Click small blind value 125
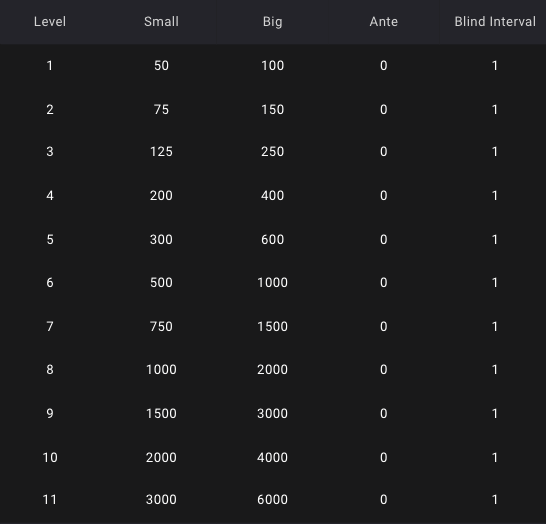The height and width of the screenshot is (524, 546). point(161,151)
